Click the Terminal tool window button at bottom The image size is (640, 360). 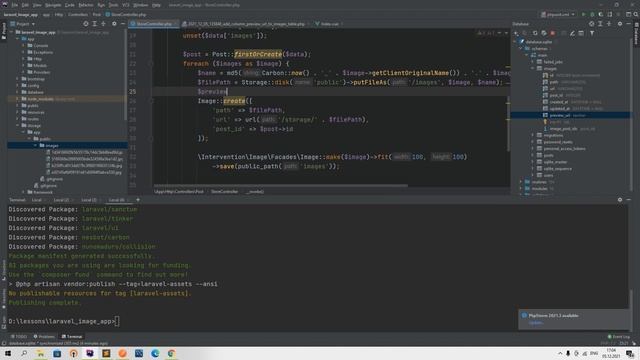pos(72,336)
